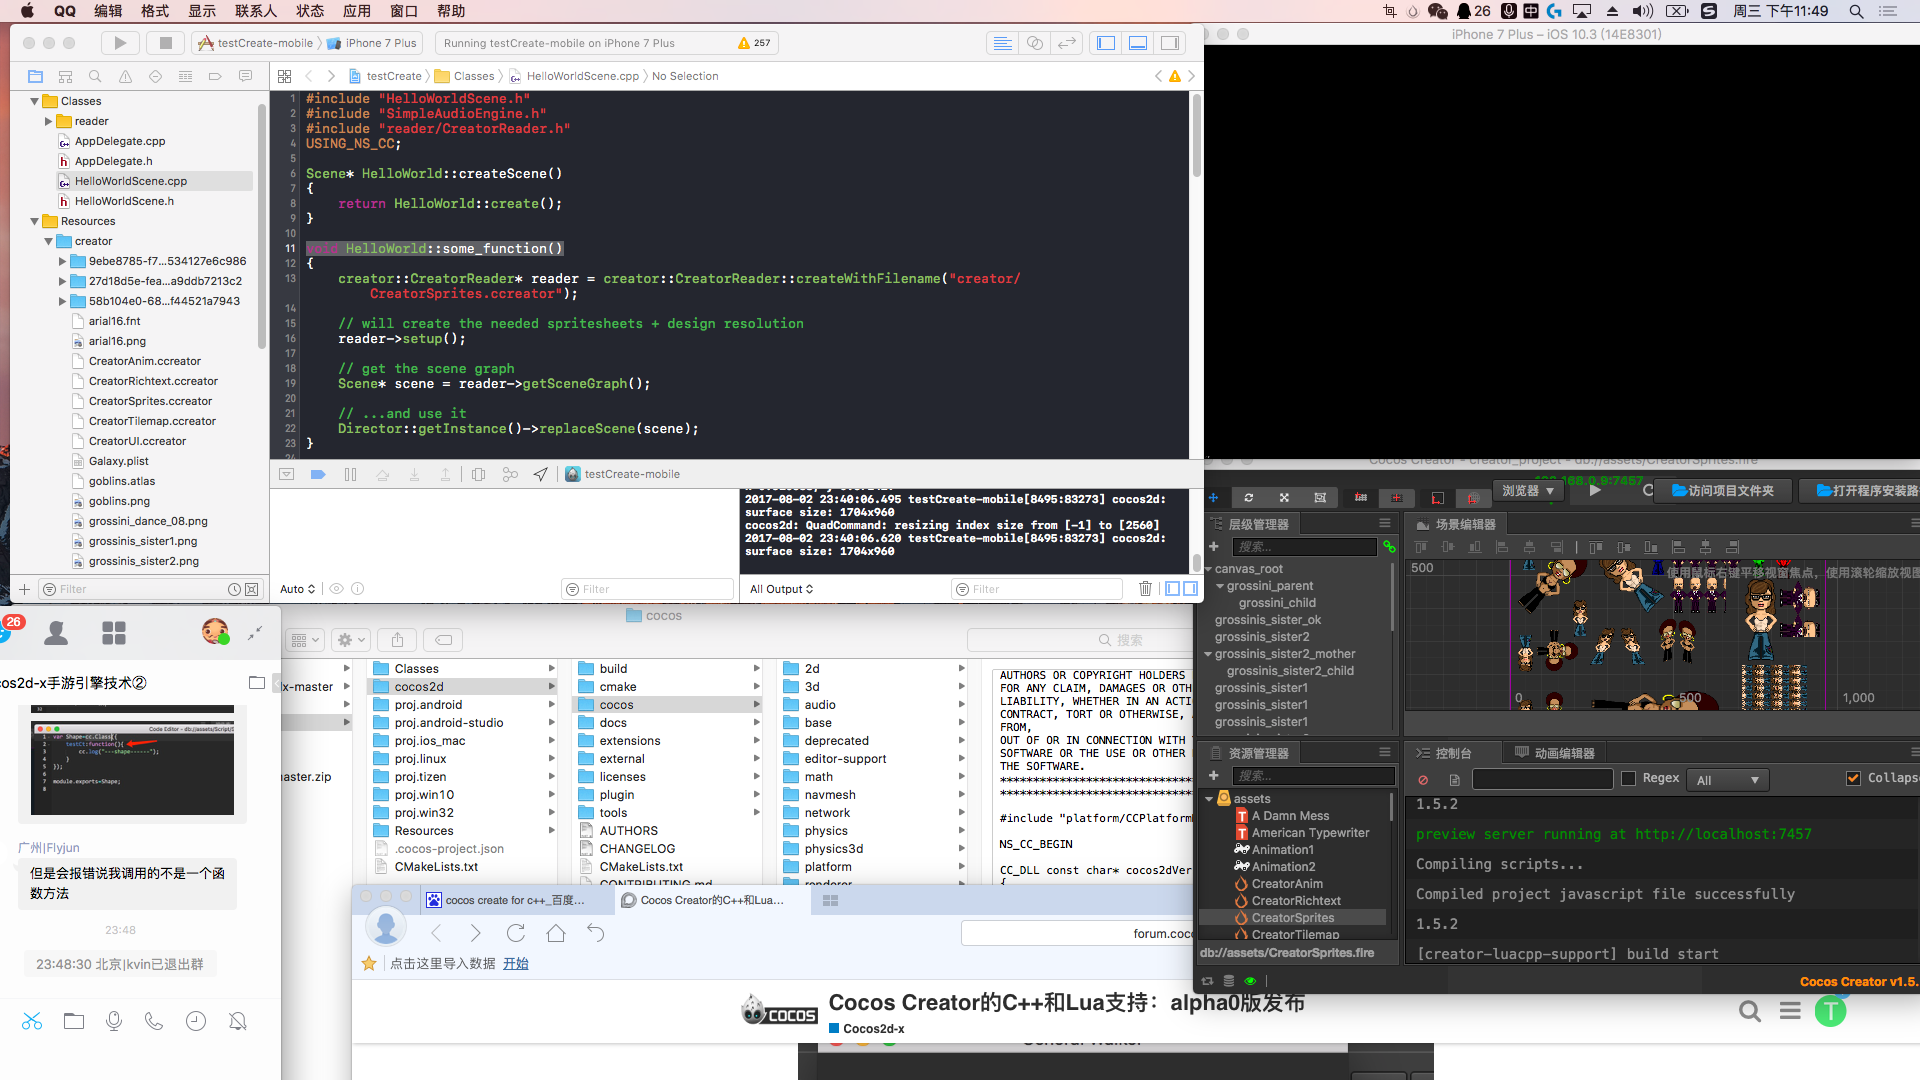Clear the Cocos console with the block icon
Viewport: 1920px width, 1080px height.
pyautogui.click(x=1424, y=780)
